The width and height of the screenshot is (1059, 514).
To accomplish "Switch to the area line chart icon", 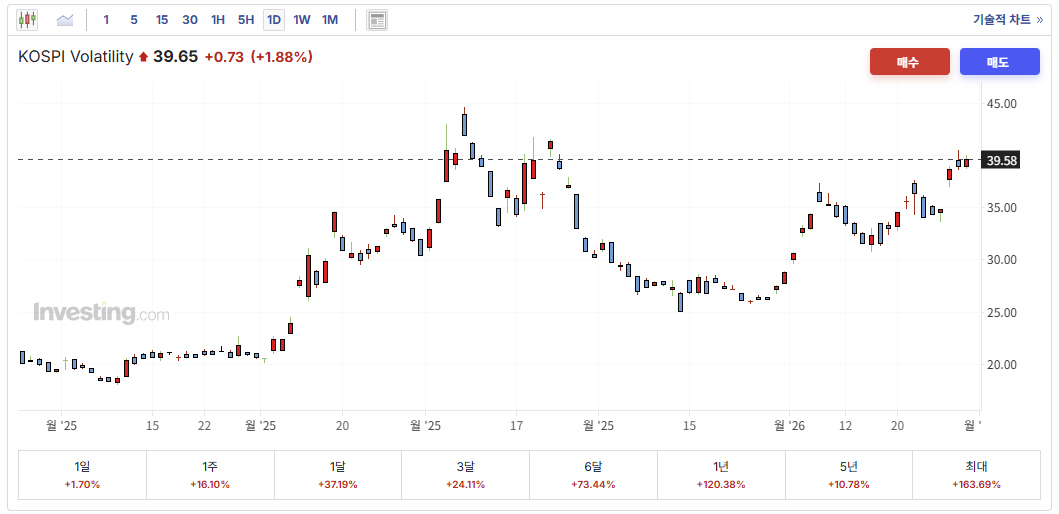I will point(65,20).
